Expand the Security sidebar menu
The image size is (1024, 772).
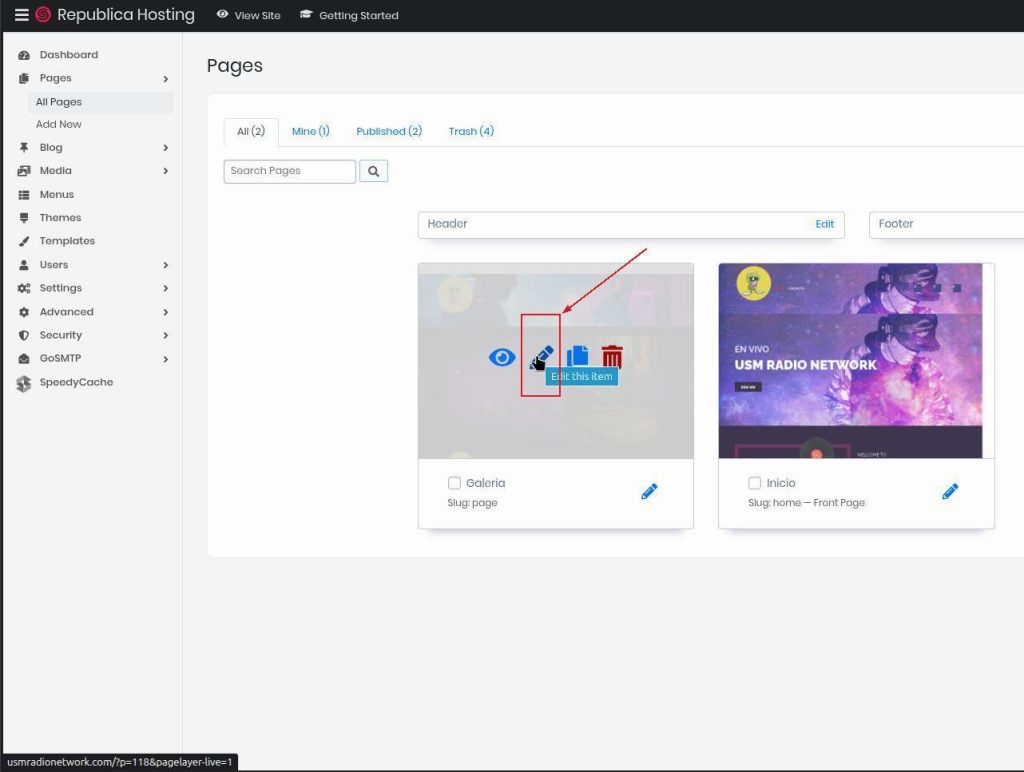(60, 335)
